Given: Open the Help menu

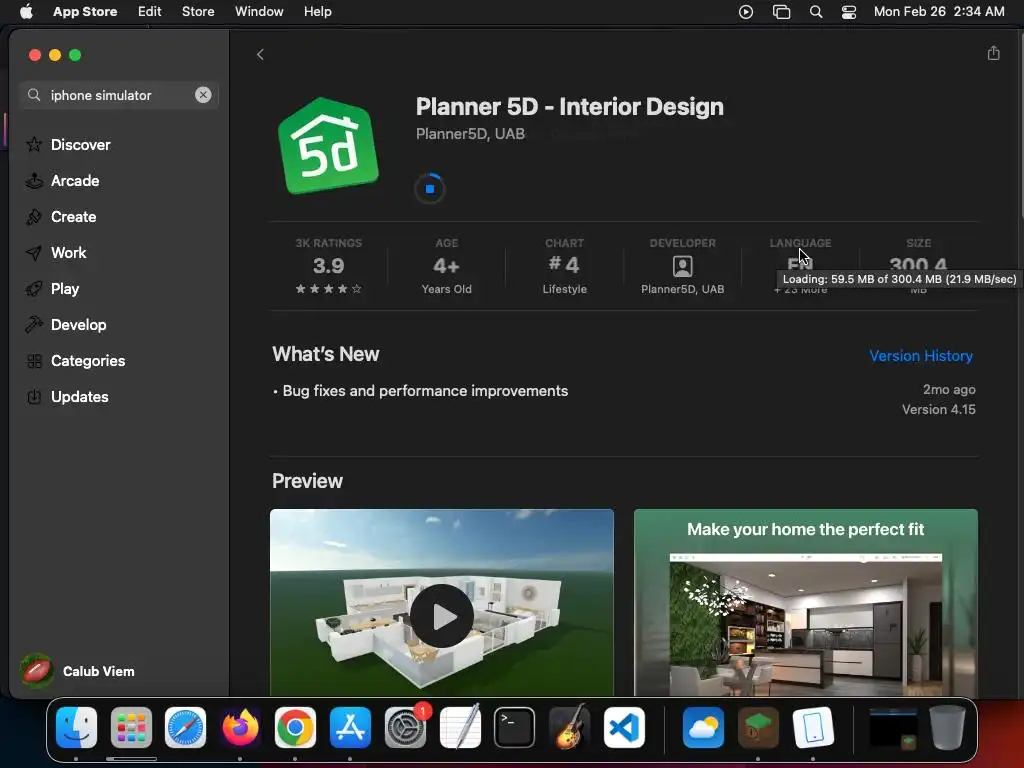Looking at the screenshot, I should pos(317,12).
